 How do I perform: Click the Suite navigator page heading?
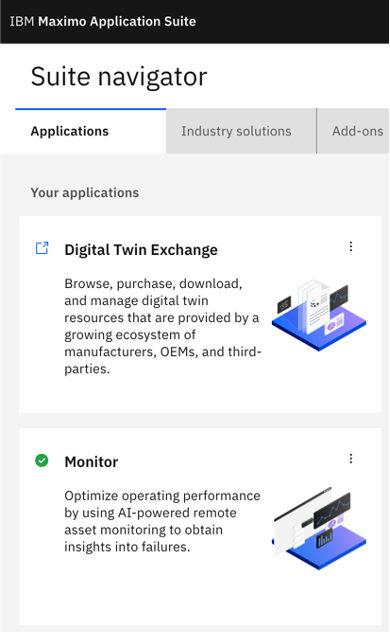[119, 77]
